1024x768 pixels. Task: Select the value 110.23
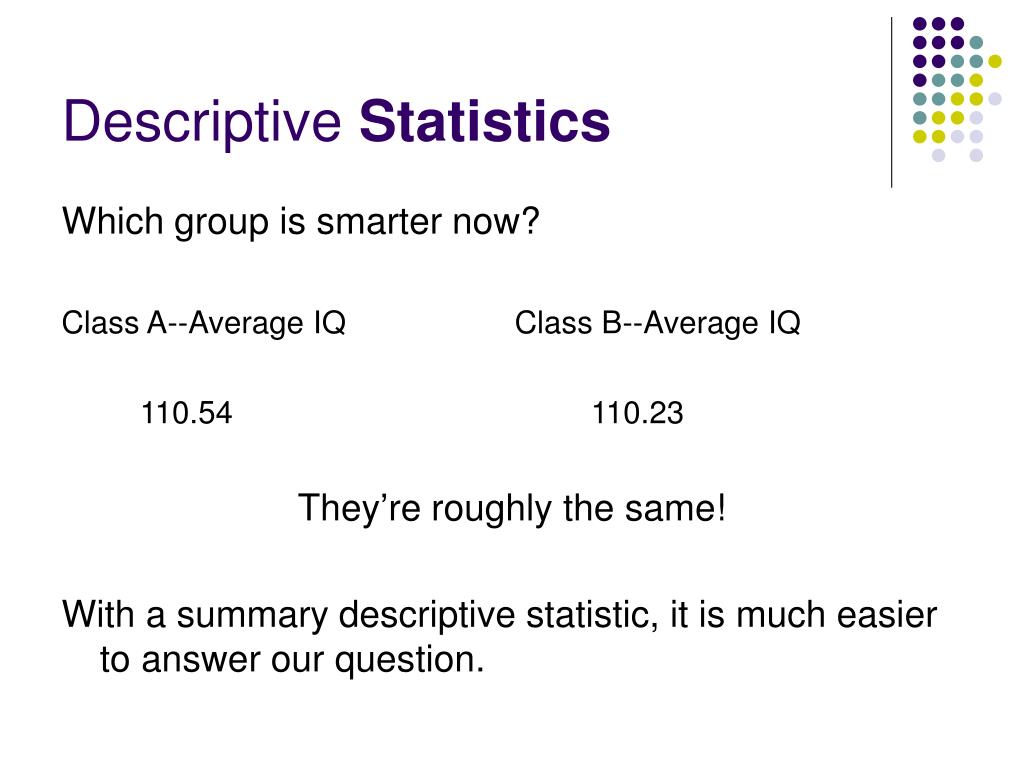(637, 413)
